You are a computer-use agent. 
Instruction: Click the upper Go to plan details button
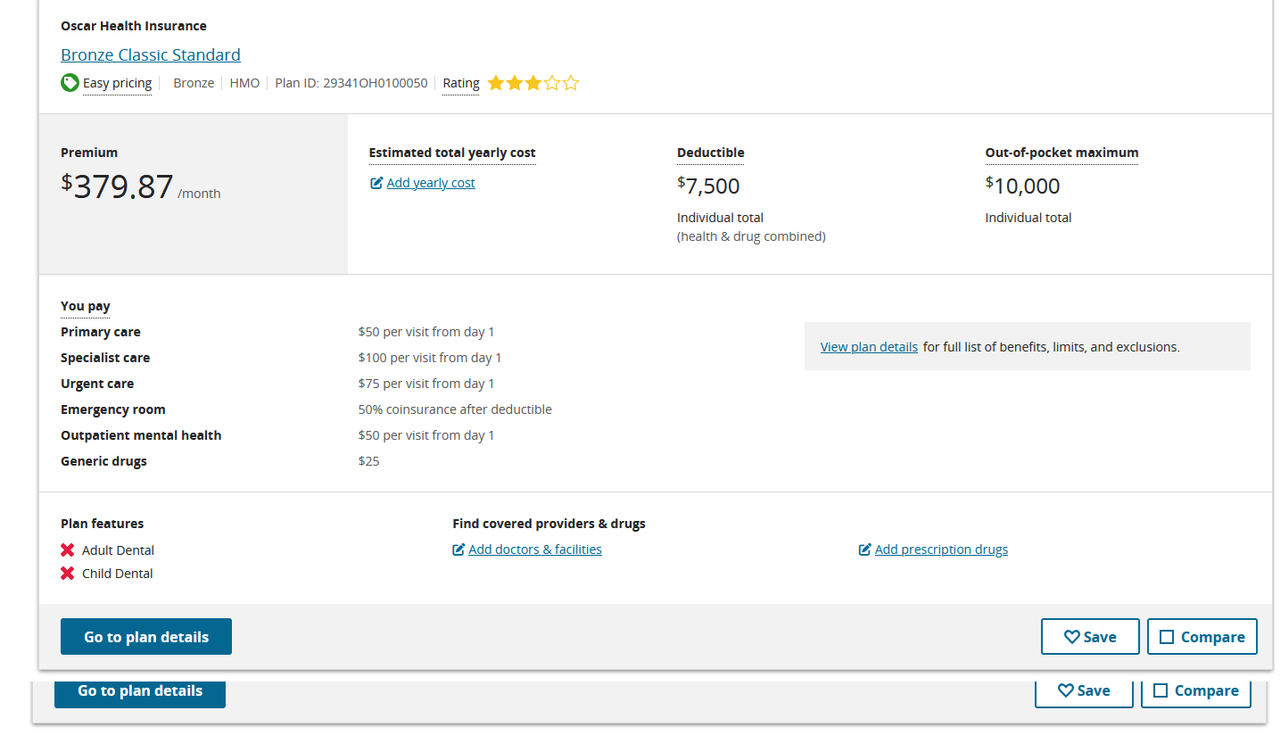tap(146, 637)
